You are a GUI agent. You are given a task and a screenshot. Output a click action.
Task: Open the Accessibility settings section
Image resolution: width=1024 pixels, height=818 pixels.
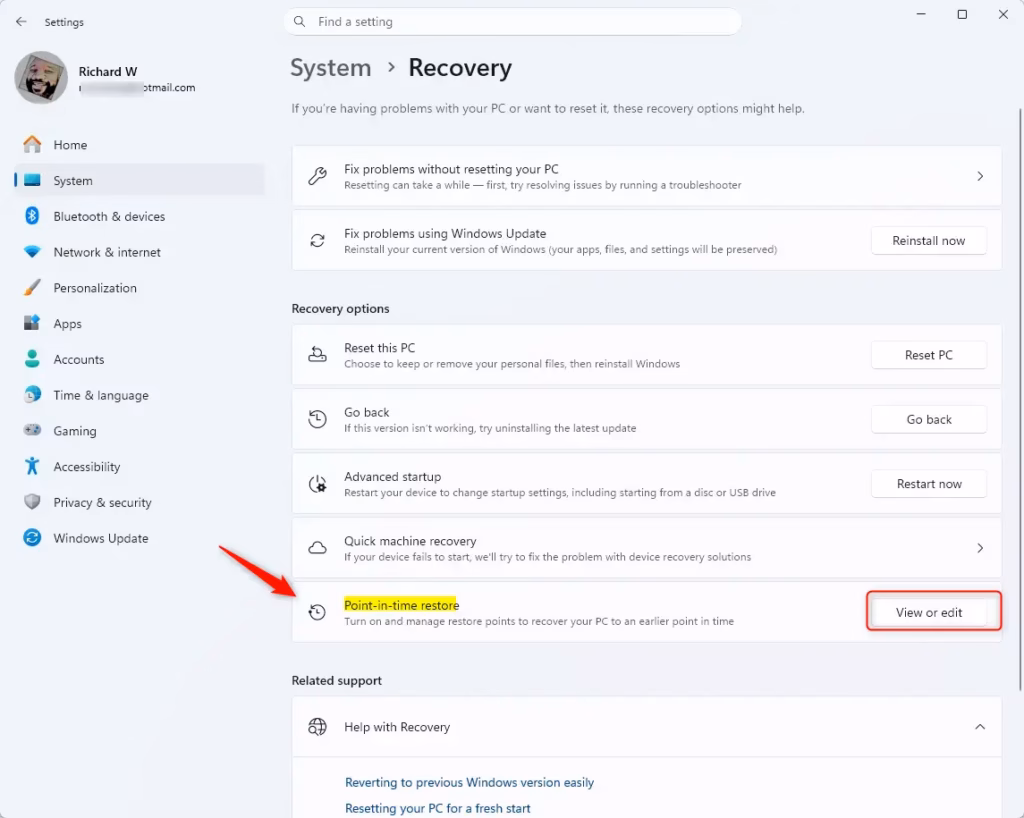(x=140, y=467)
